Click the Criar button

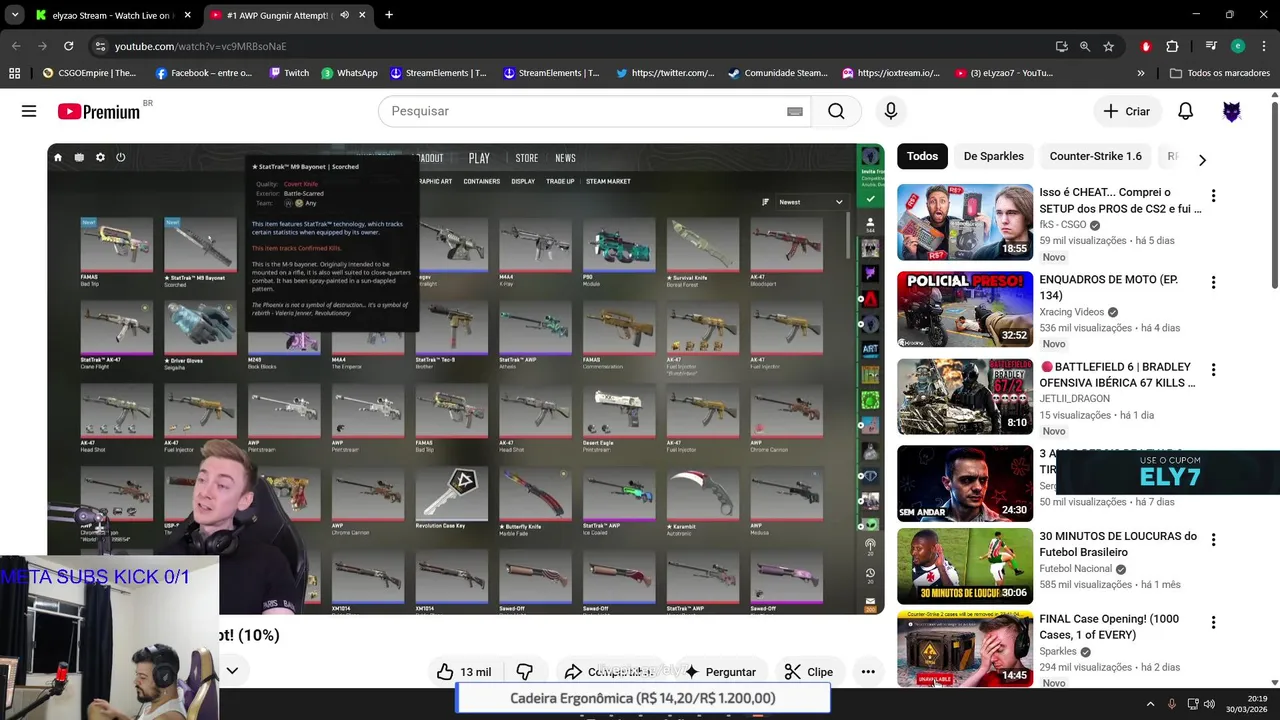tap(1127, 111)
